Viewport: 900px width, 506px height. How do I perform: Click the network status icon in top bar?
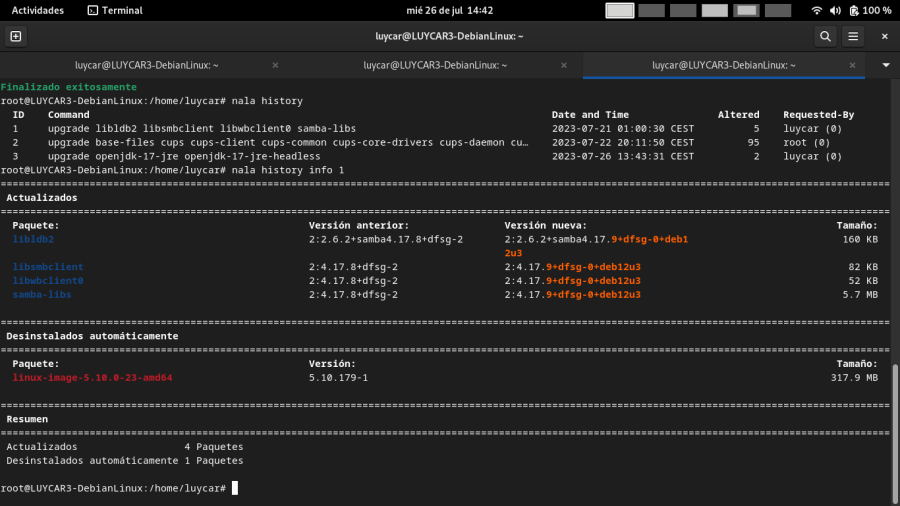click(816, 10)
